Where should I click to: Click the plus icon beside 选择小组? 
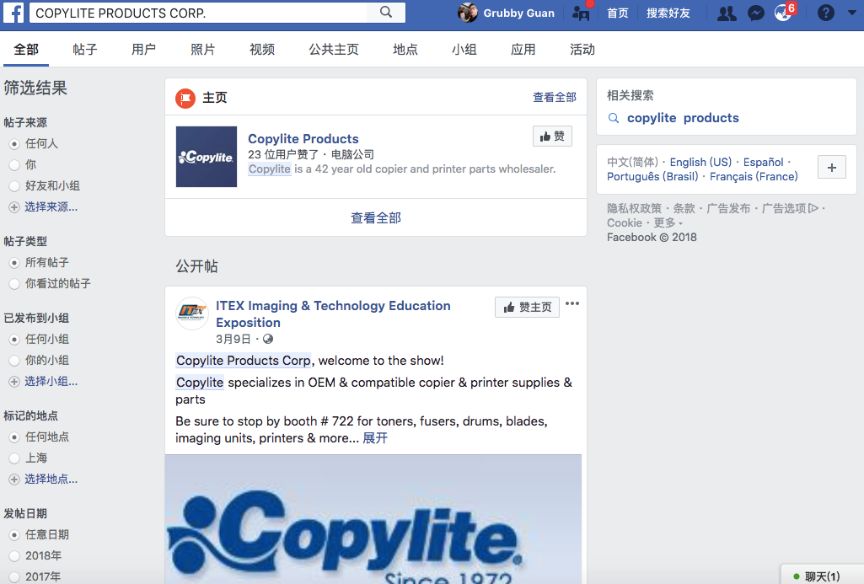[x=14, y=381]
